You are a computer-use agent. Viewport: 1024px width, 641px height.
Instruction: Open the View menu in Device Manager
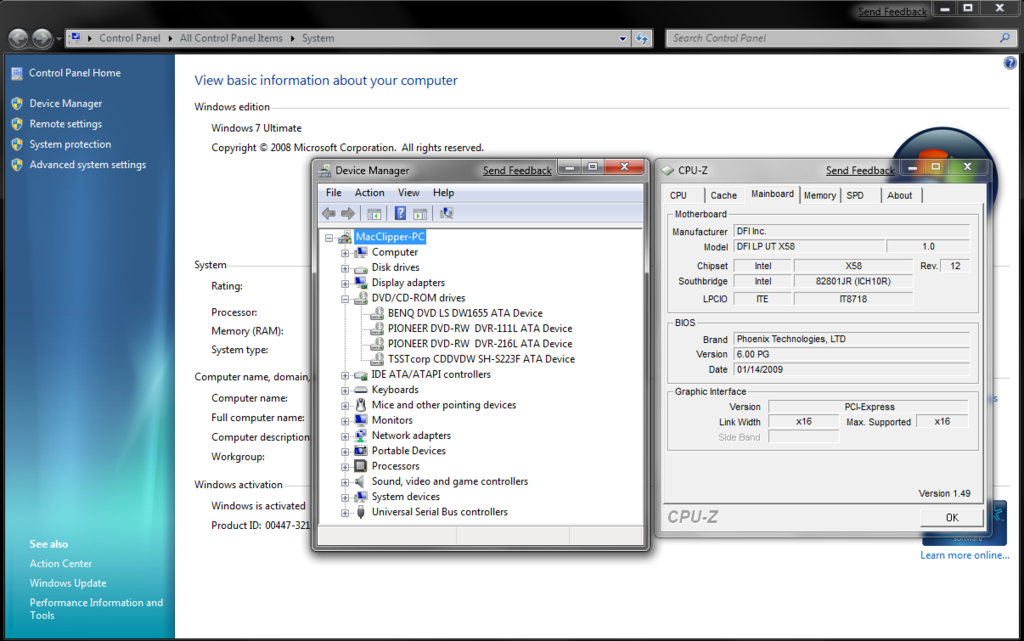coord(409,193)
